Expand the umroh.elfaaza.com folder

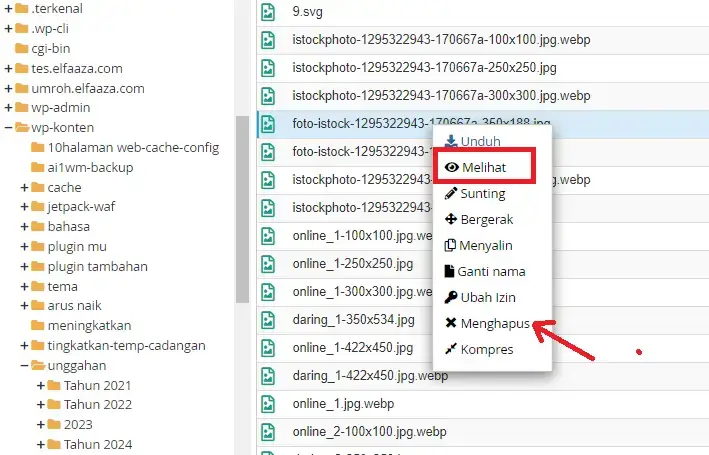(8, 88)
